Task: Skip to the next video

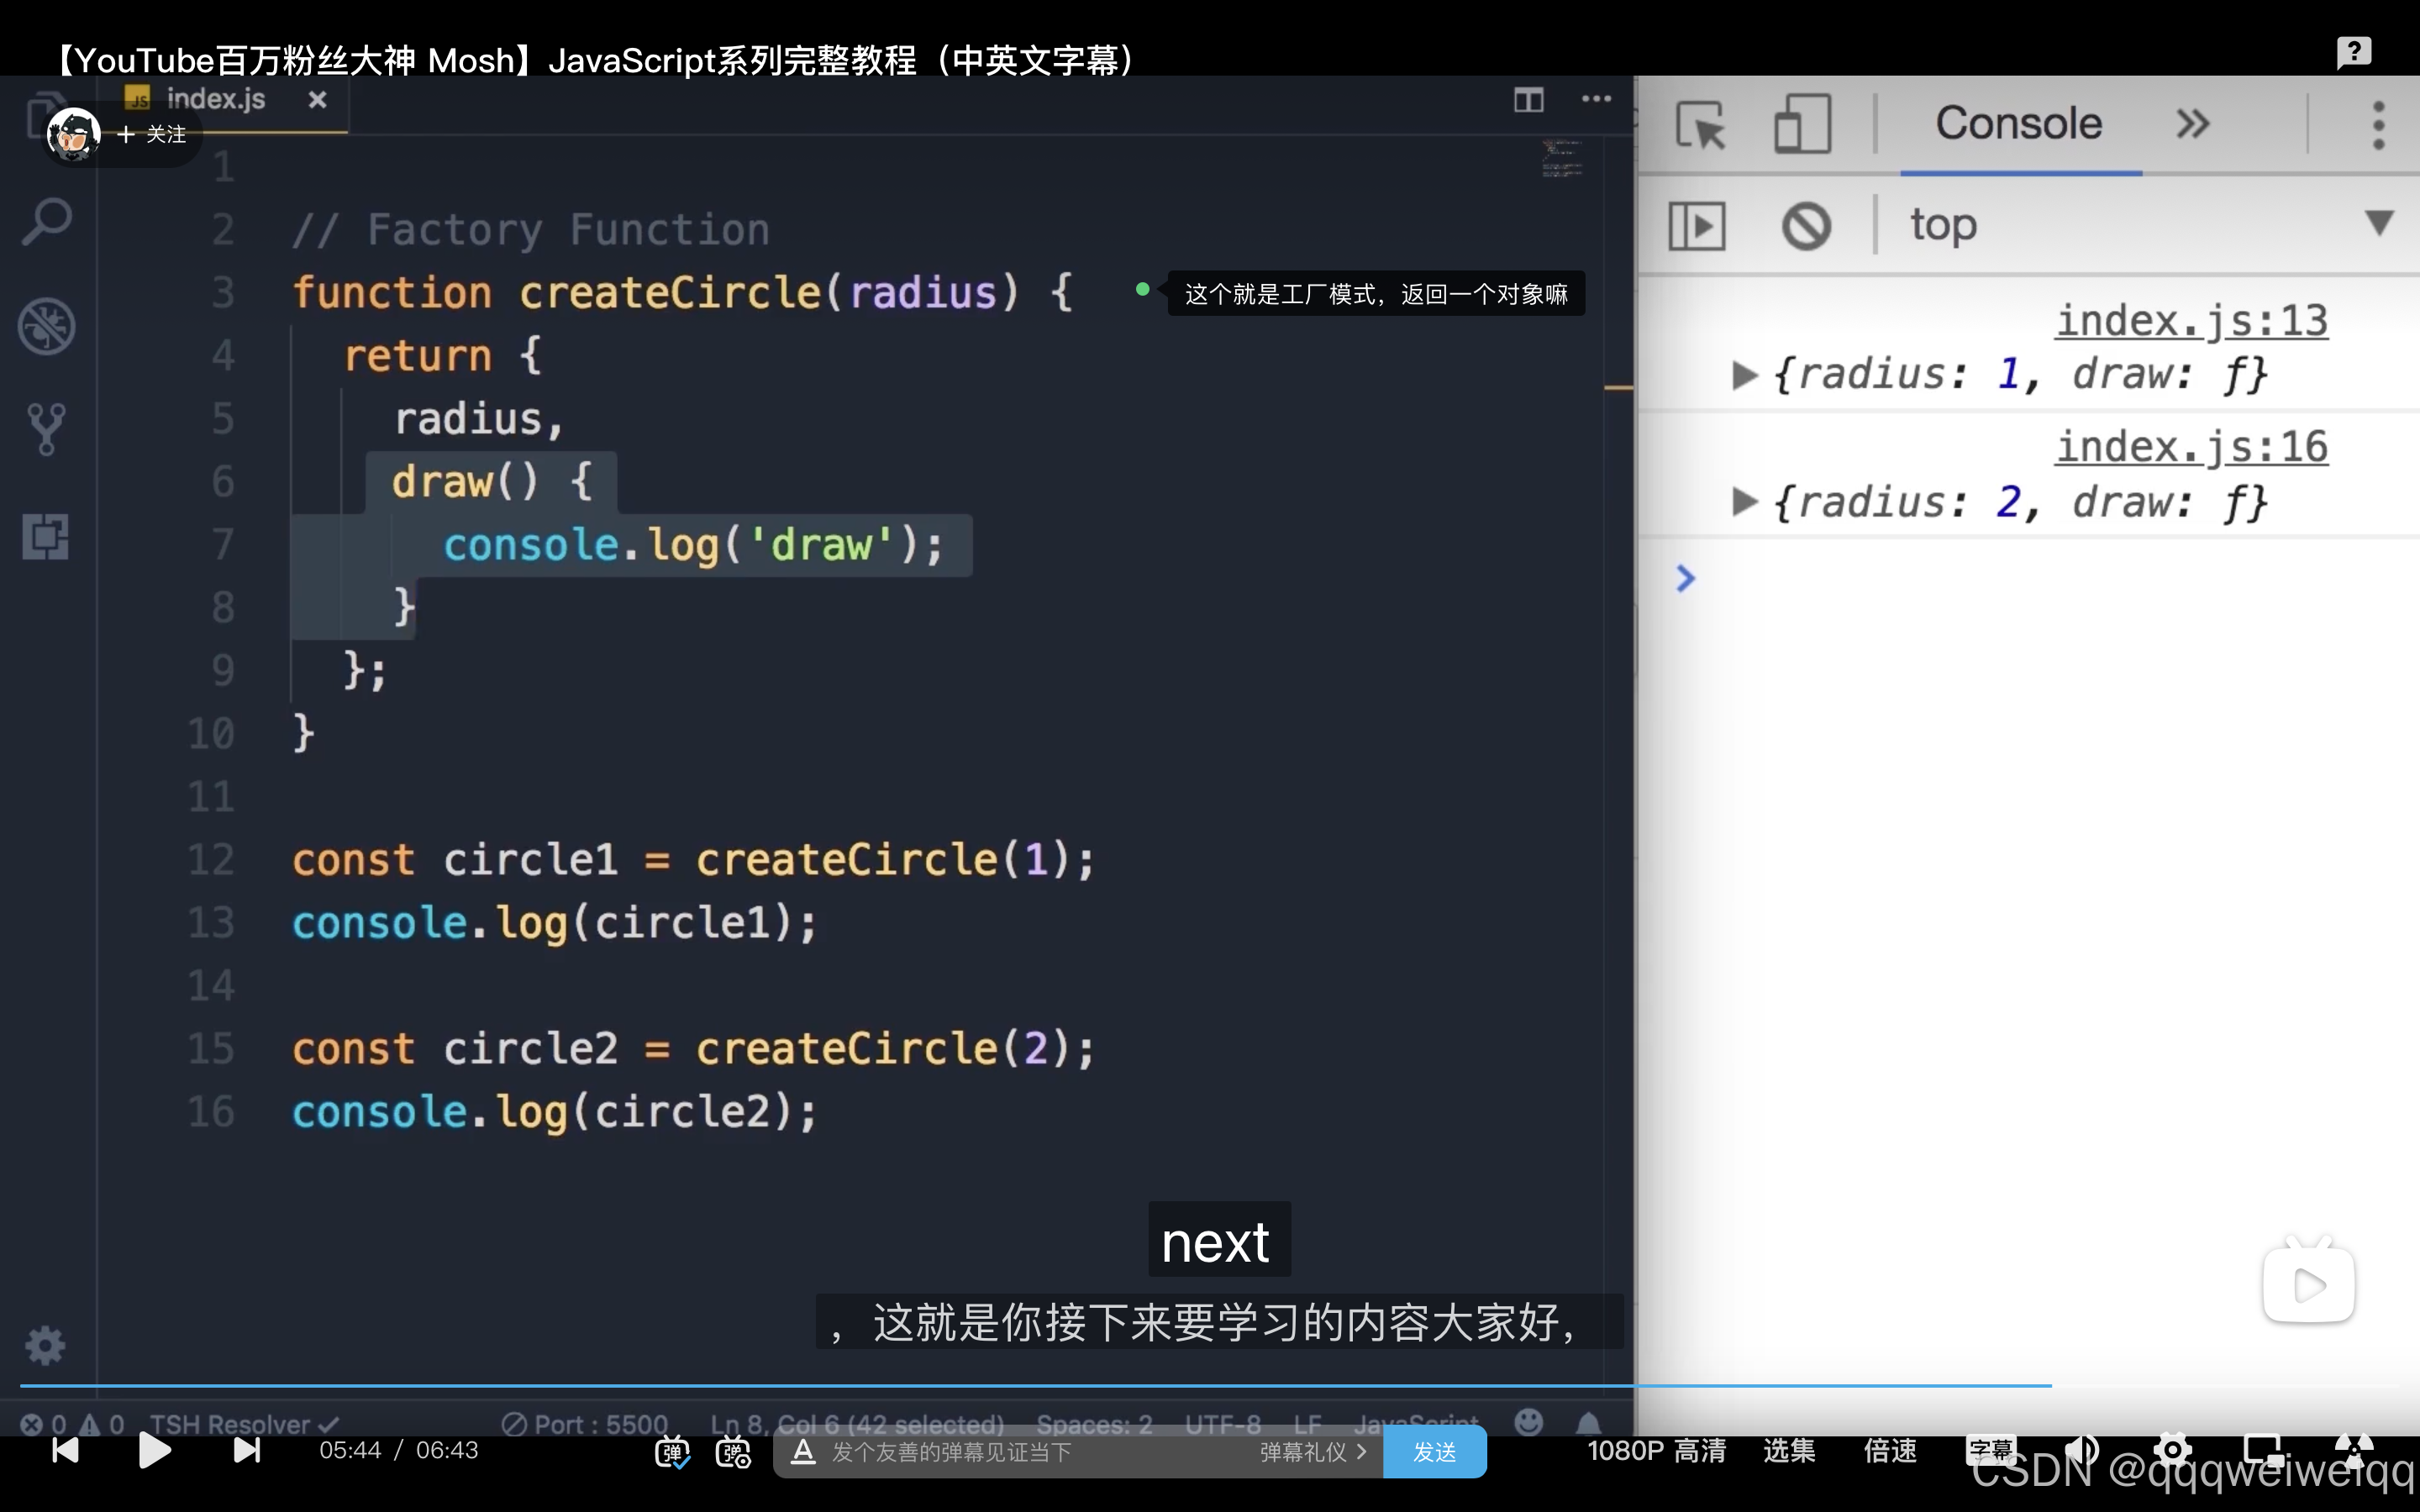Action: pyautogui.click(x=246, y=1450)
